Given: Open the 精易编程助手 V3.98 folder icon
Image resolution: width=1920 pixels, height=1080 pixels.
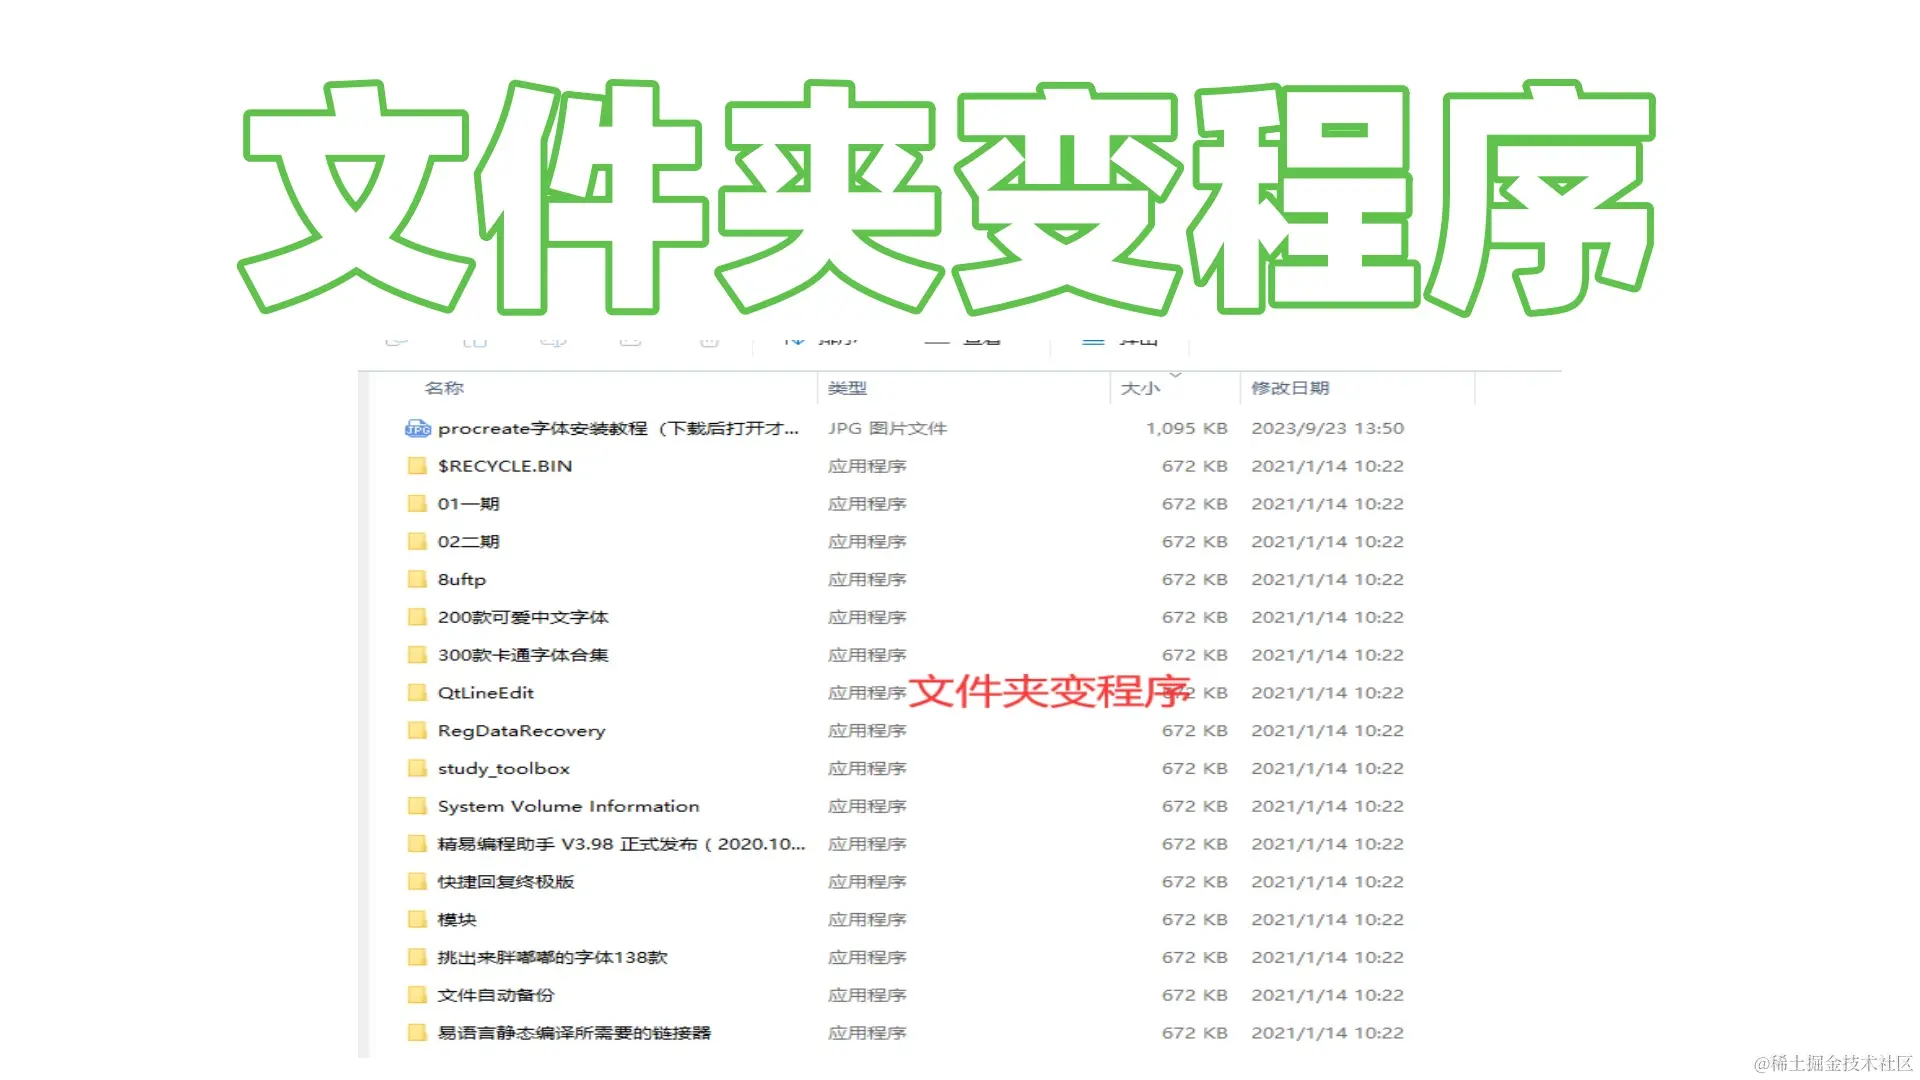Looking at the screenshot, I should coord(418,844).
